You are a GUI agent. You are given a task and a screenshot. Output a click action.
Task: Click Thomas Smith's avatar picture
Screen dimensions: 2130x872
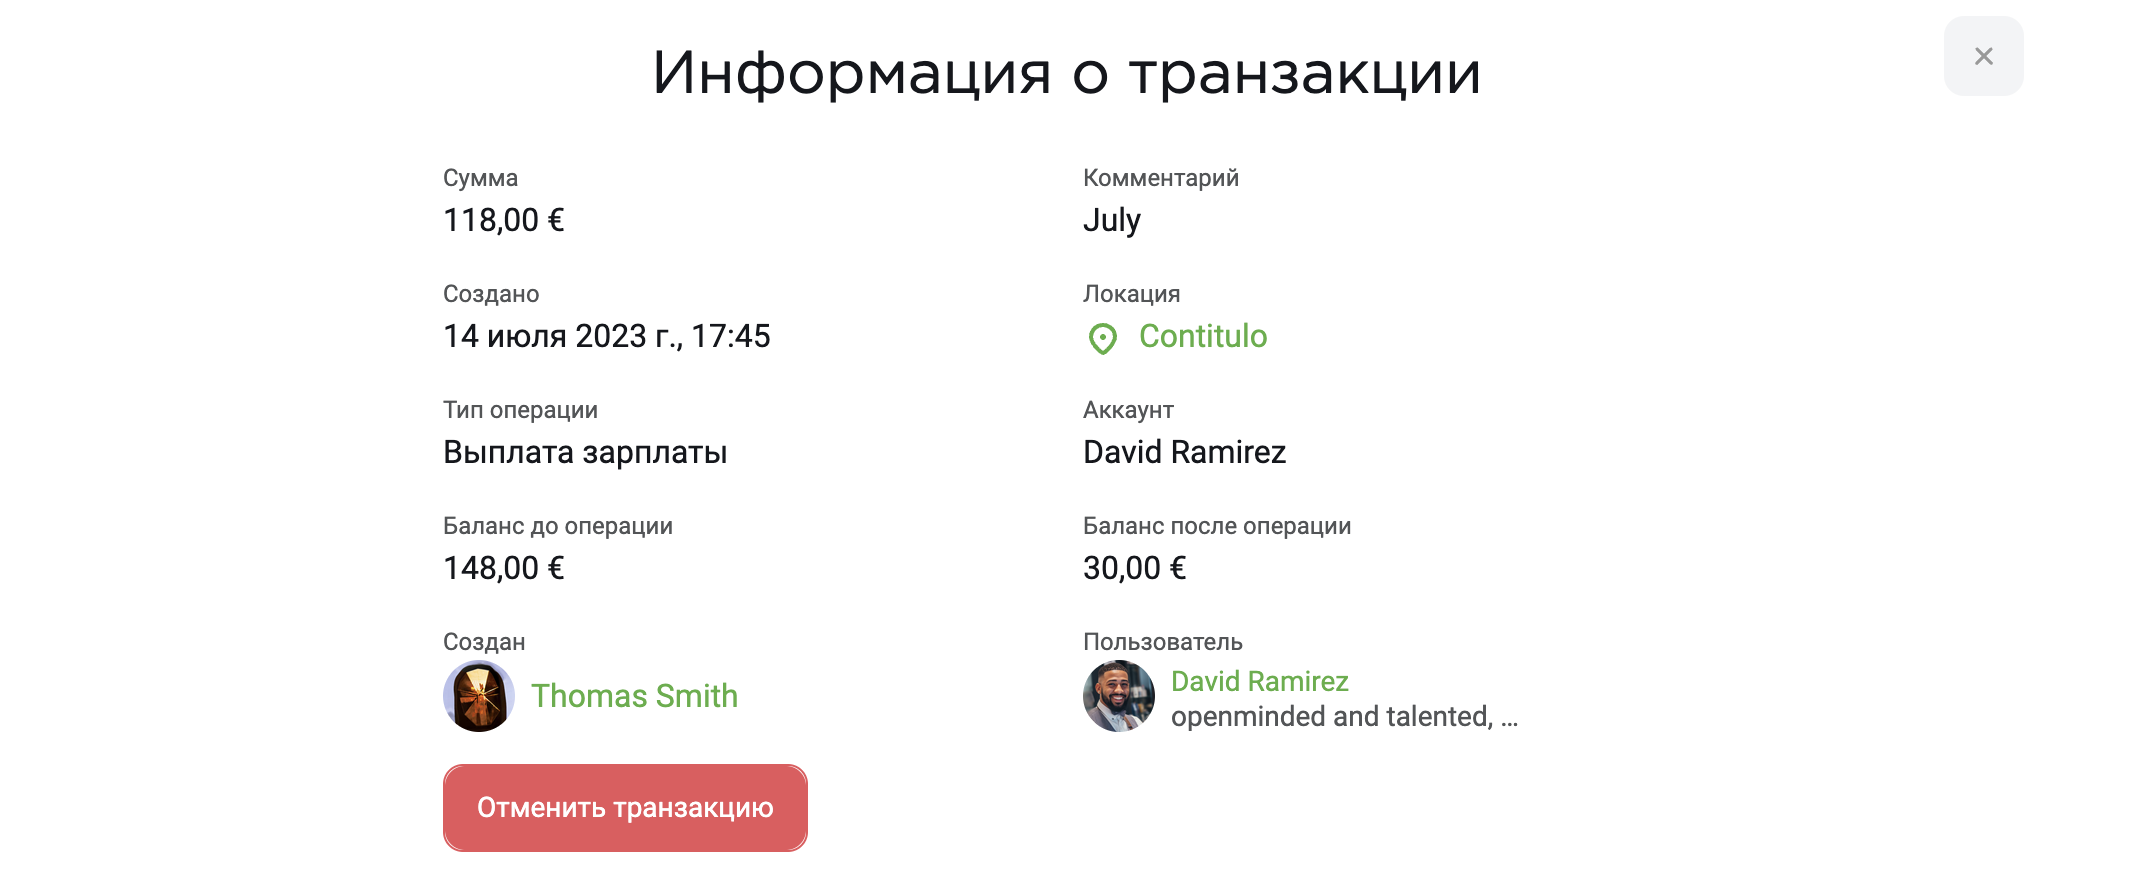pos(479,696)
